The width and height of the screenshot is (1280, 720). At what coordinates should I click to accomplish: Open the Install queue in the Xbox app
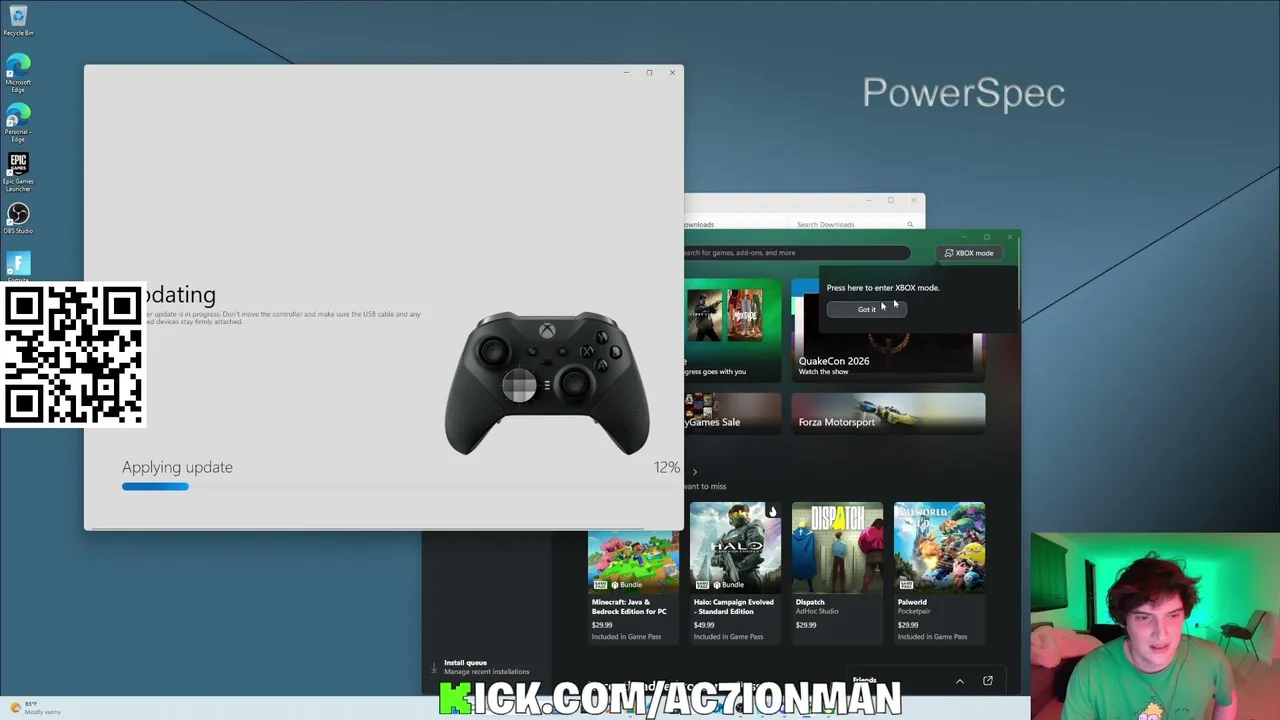(487, 667)
